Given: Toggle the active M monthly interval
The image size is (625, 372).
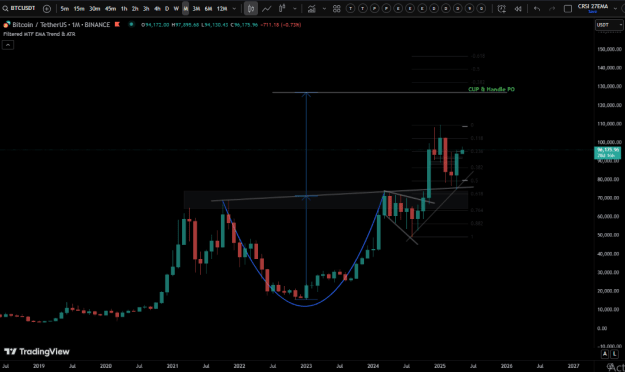Looking at the screenshot, I should pyautogui.click(x=185, y=8).
